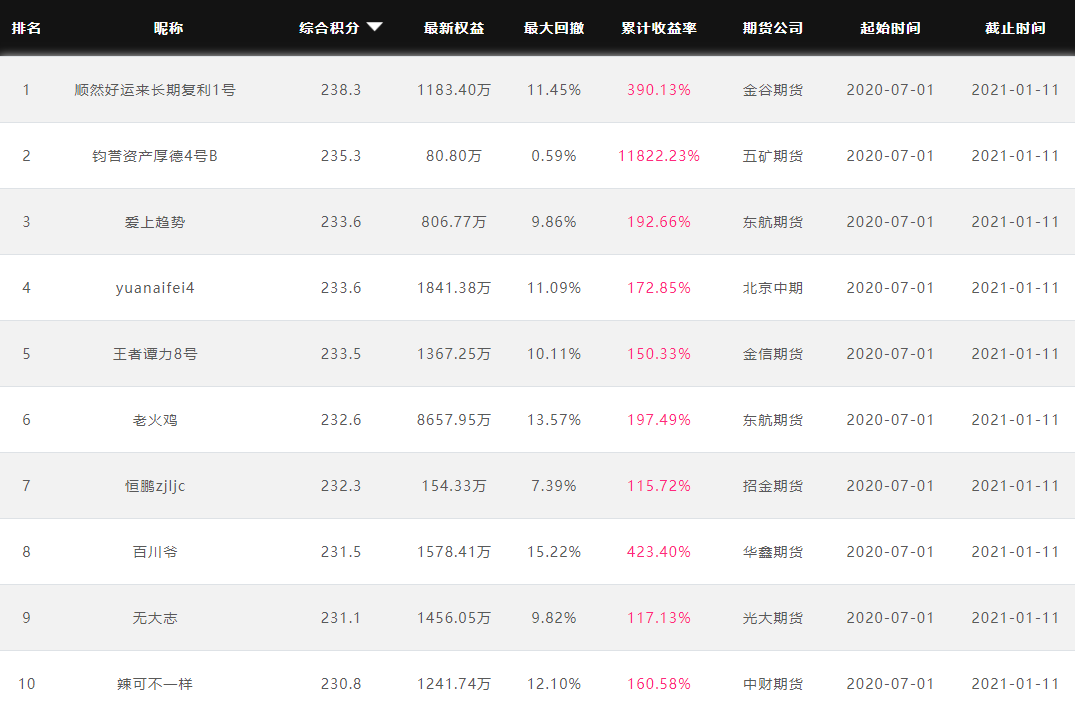The height and width of the screenshot is (710, 1075).
Task: Click the 期货公司 column header
Action: tap(773, 28)
